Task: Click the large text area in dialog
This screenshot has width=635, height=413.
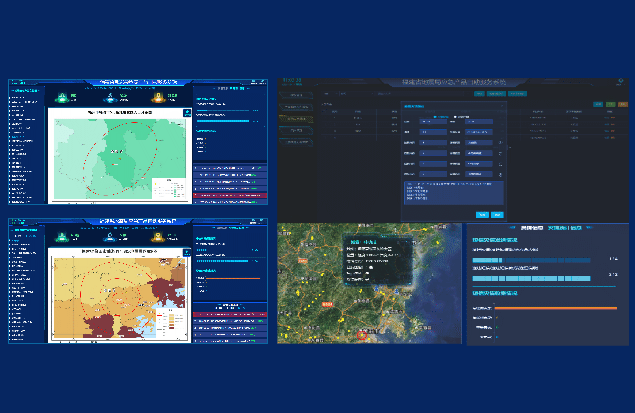Action: pos(454,193)
